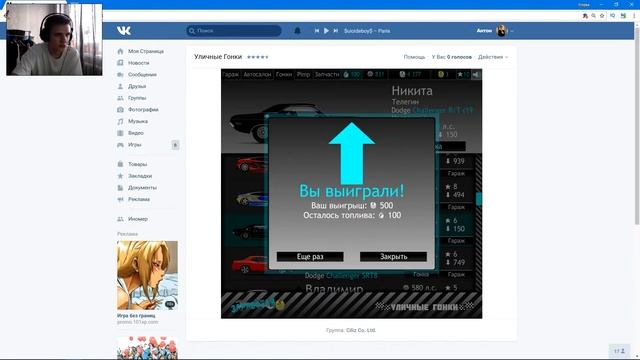Click the browser bookmark star icon
This screenshot has height=360, width=640.
tap(602, 16)
